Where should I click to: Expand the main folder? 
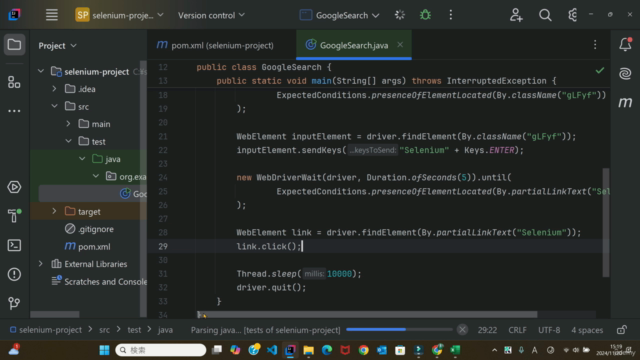coord(68,124)
